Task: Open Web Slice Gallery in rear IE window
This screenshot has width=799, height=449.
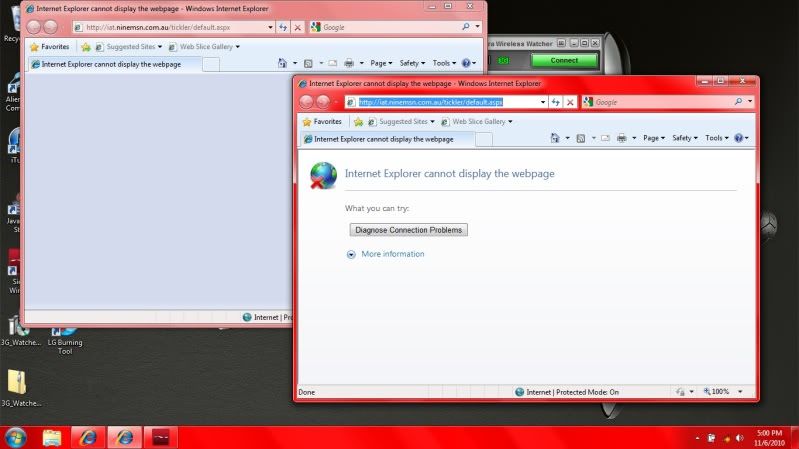Action: pyautogui.click(x=204, y=46)
